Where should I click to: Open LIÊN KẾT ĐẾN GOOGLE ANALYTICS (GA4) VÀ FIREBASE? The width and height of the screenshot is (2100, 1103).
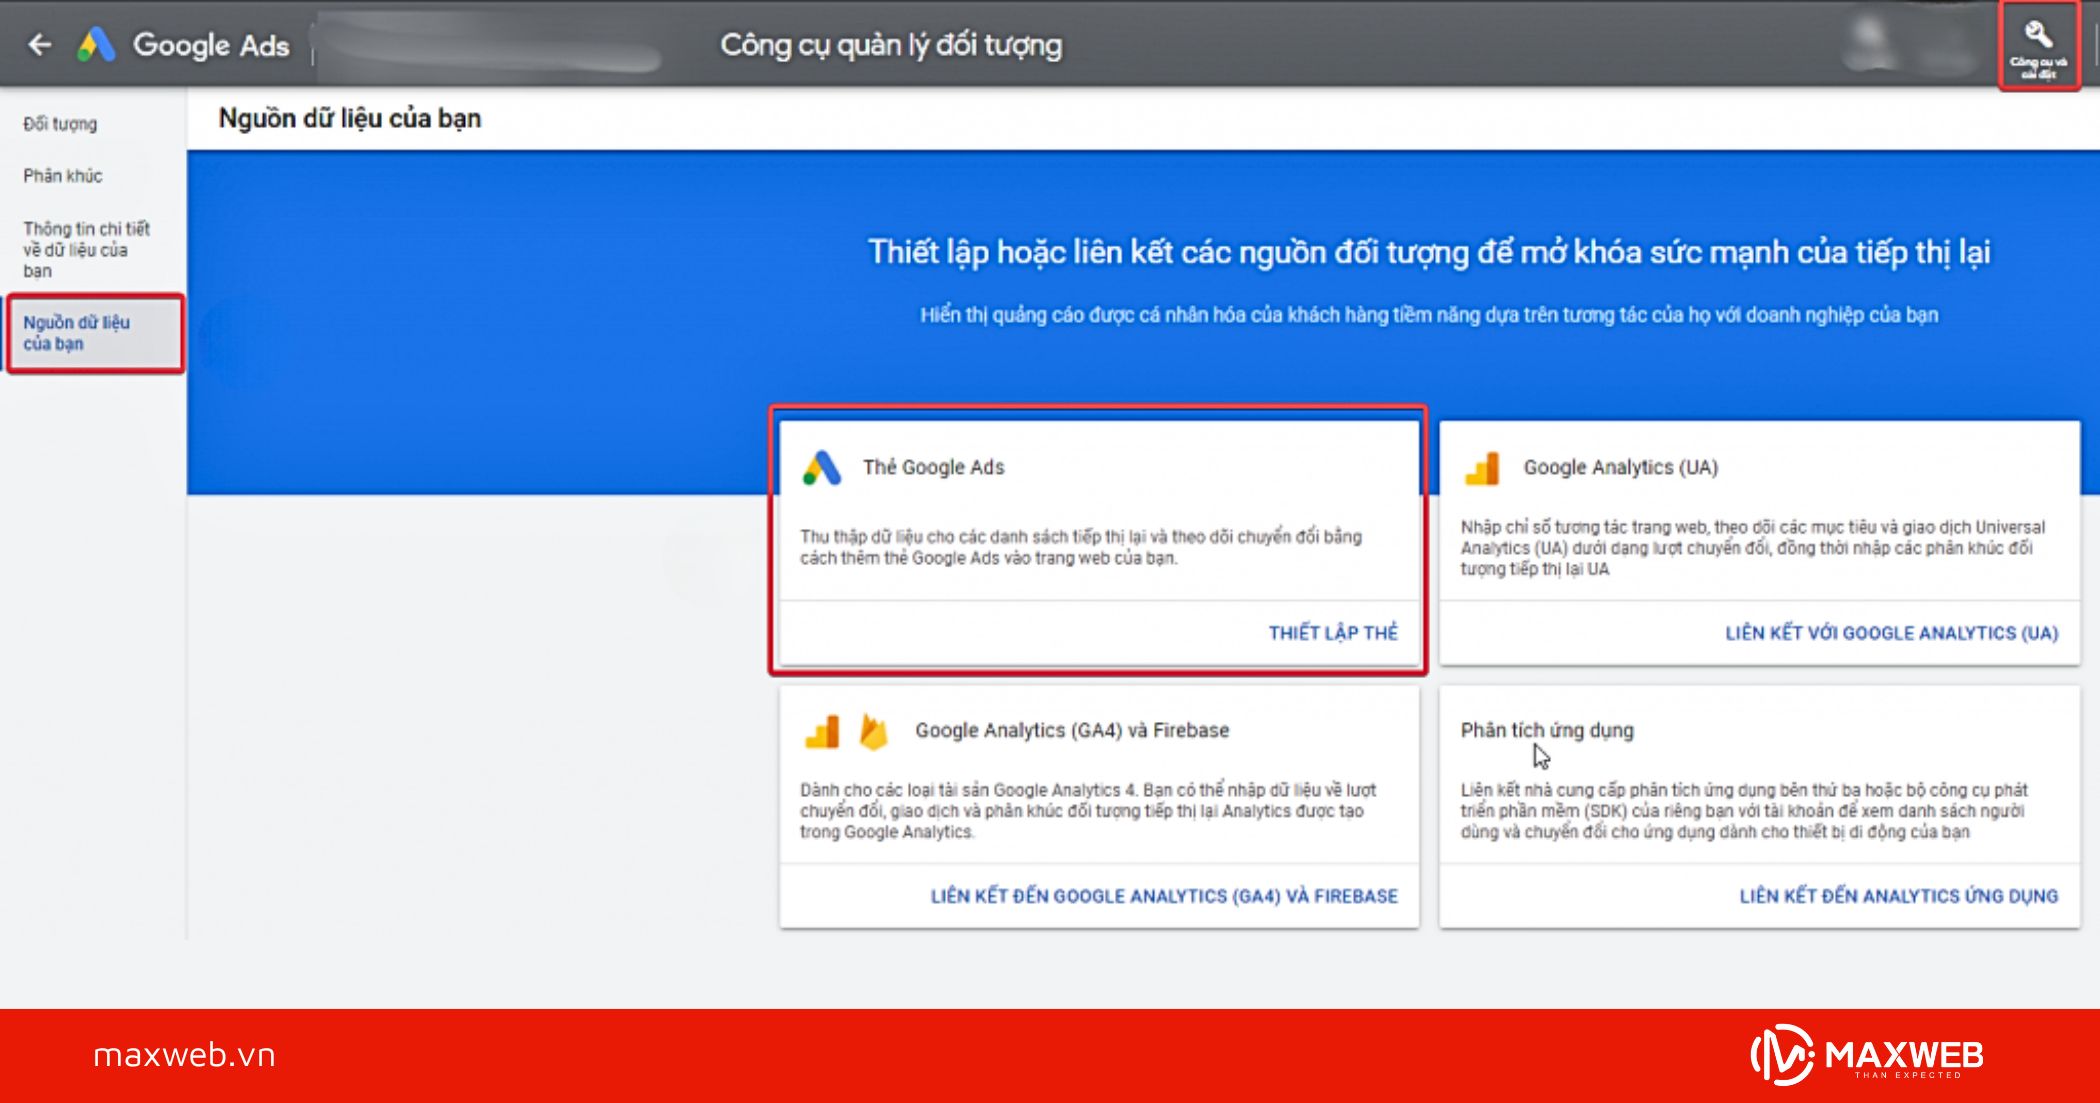[x=1163, y=896]
